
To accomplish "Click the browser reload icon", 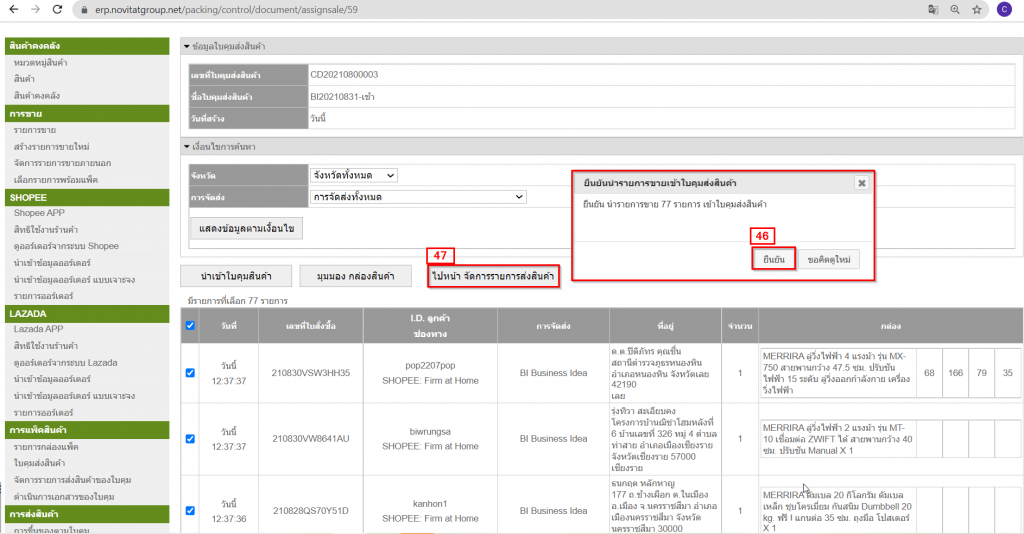I will coord(58,9).
